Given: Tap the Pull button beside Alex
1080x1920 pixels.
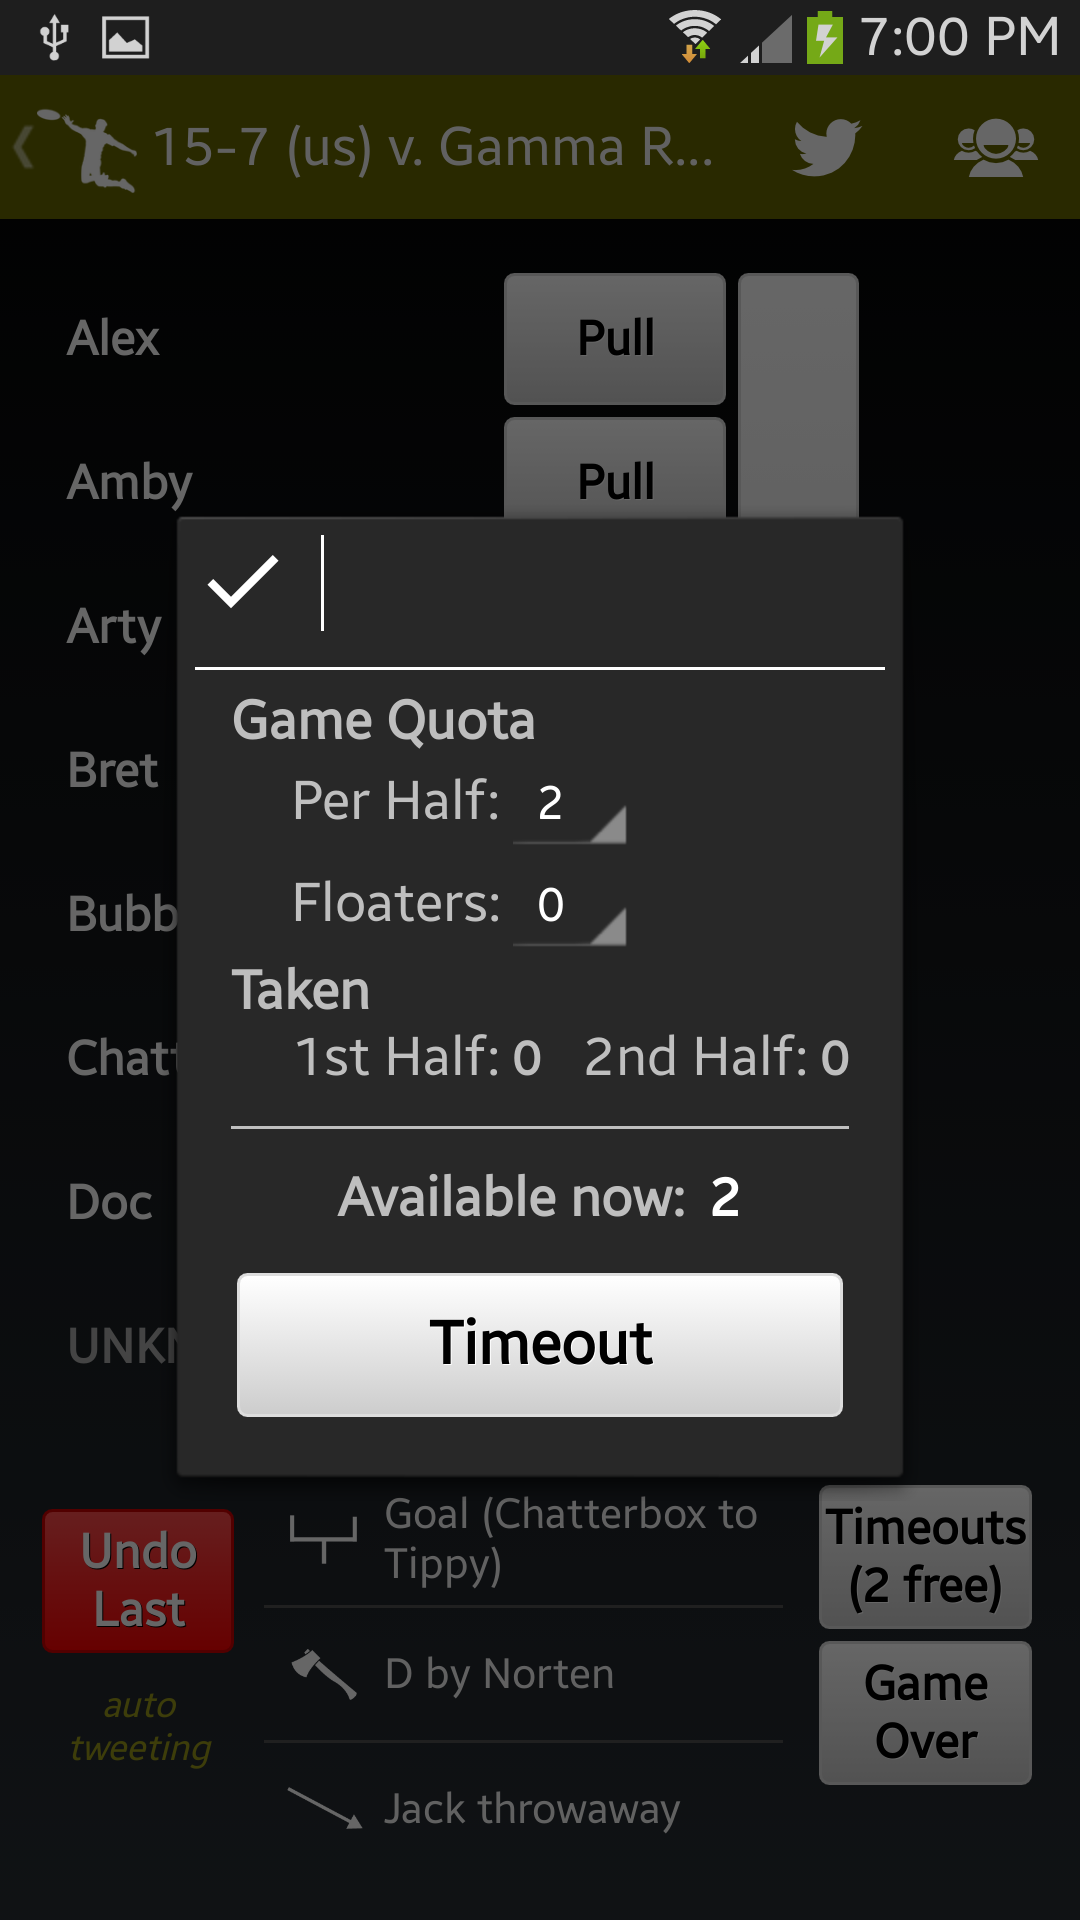Looking at the screenshot, I should (615, 339).
